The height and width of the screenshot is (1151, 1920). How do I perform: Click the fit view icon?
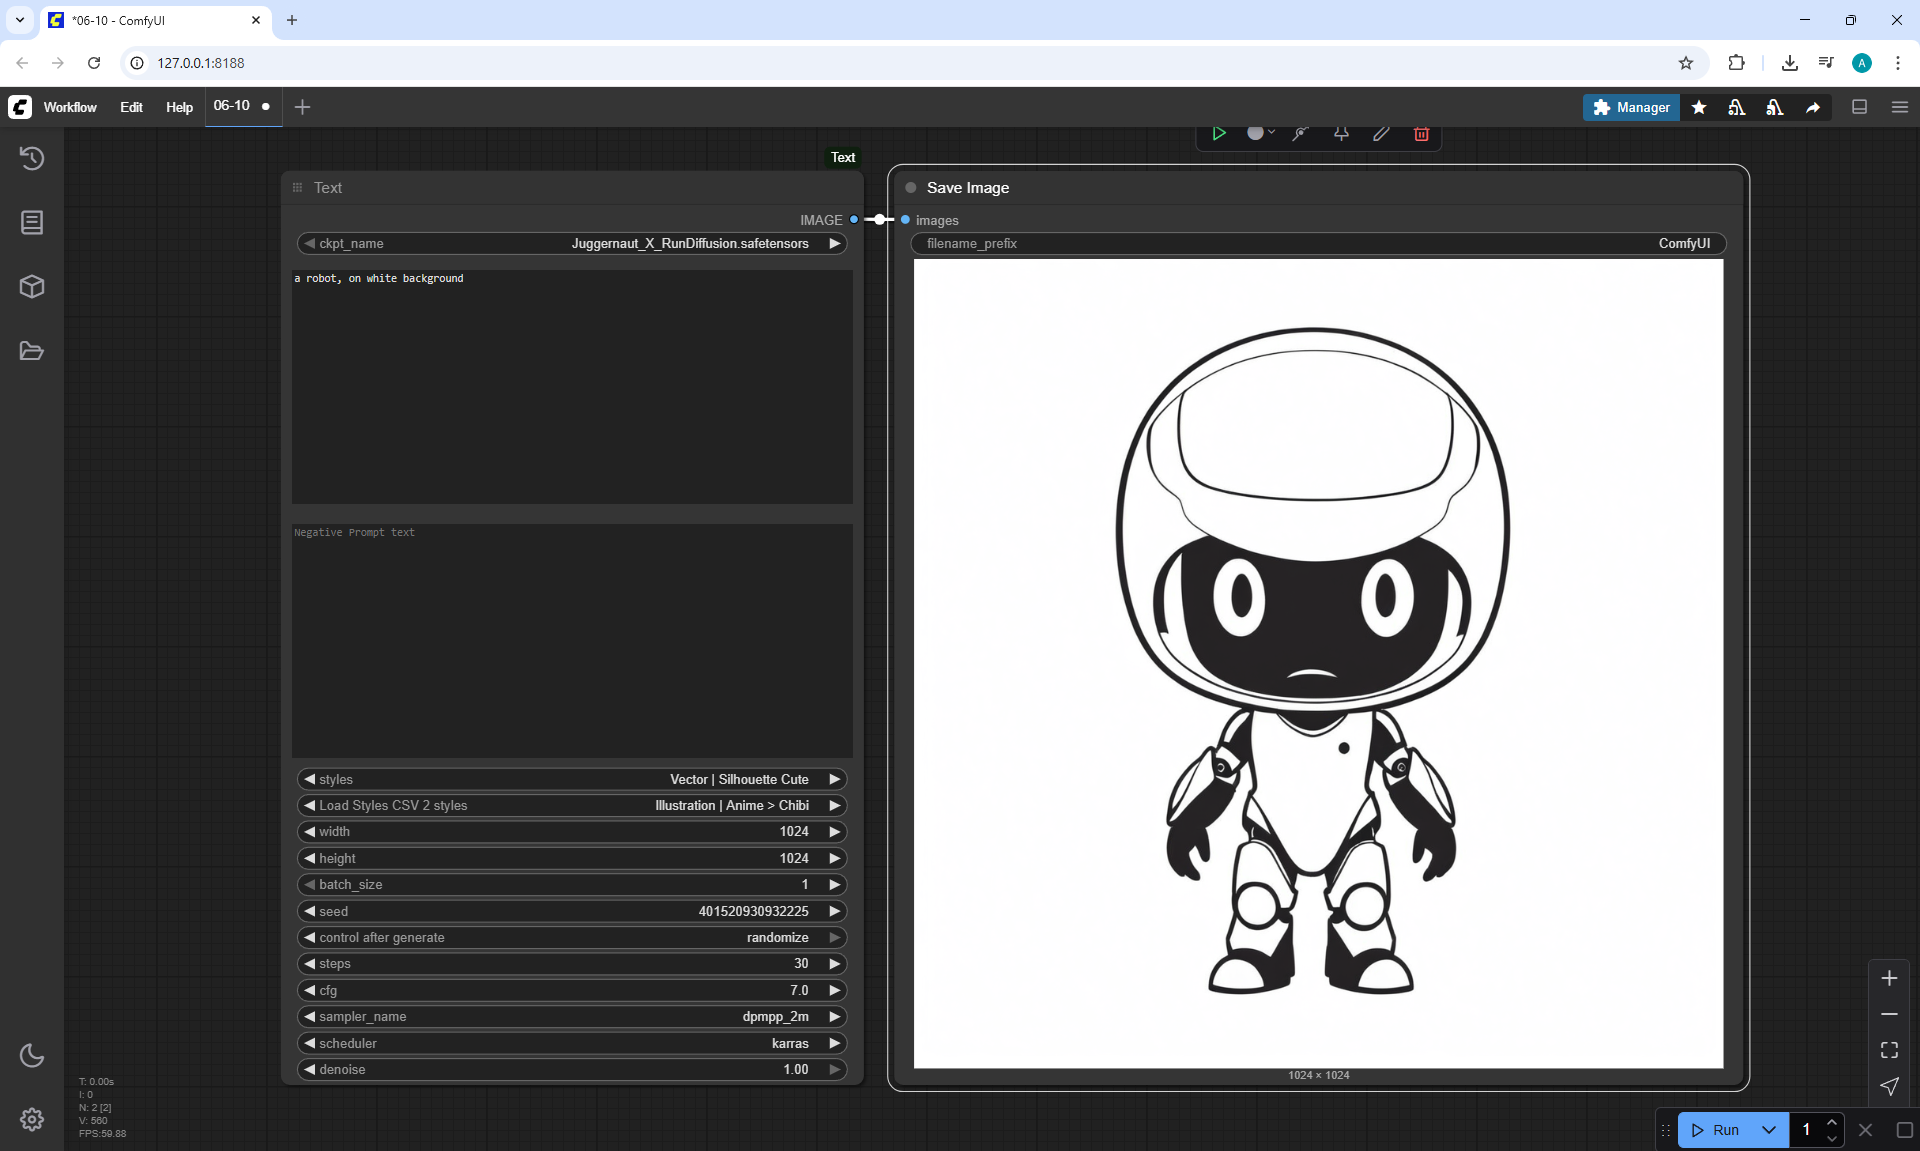pyautogui.click(x=1889, y=1050)
